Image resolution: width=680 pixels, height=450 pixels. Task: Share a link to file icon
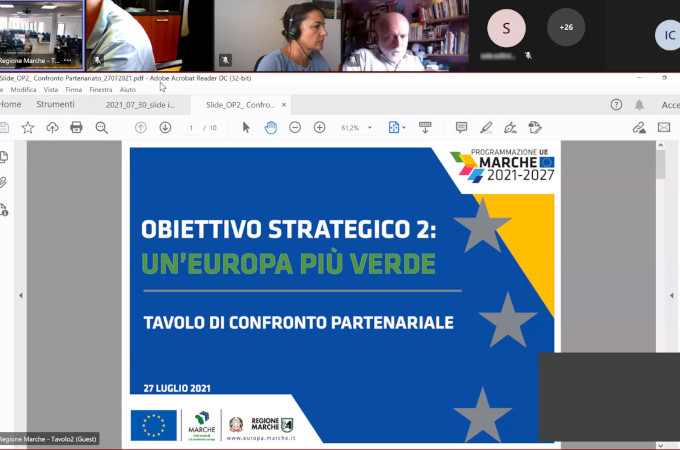click(639, 127)
